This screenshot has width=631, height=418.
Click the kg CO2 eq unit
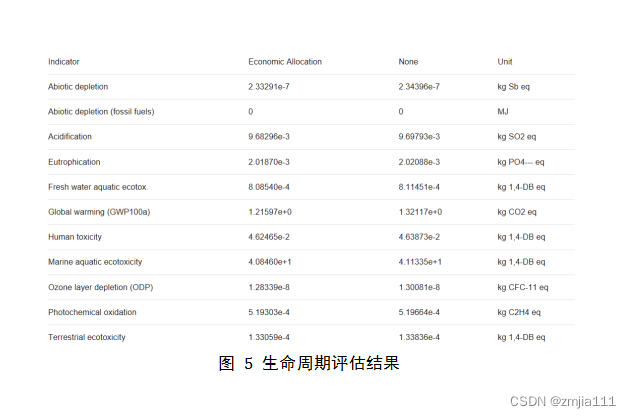point(517,212)
